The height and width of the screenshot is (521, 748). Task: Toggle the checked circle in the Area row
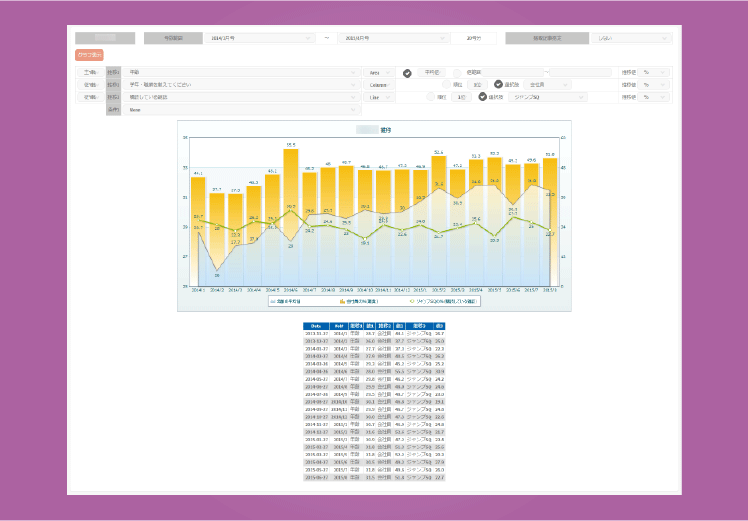(x=408, y=73)
